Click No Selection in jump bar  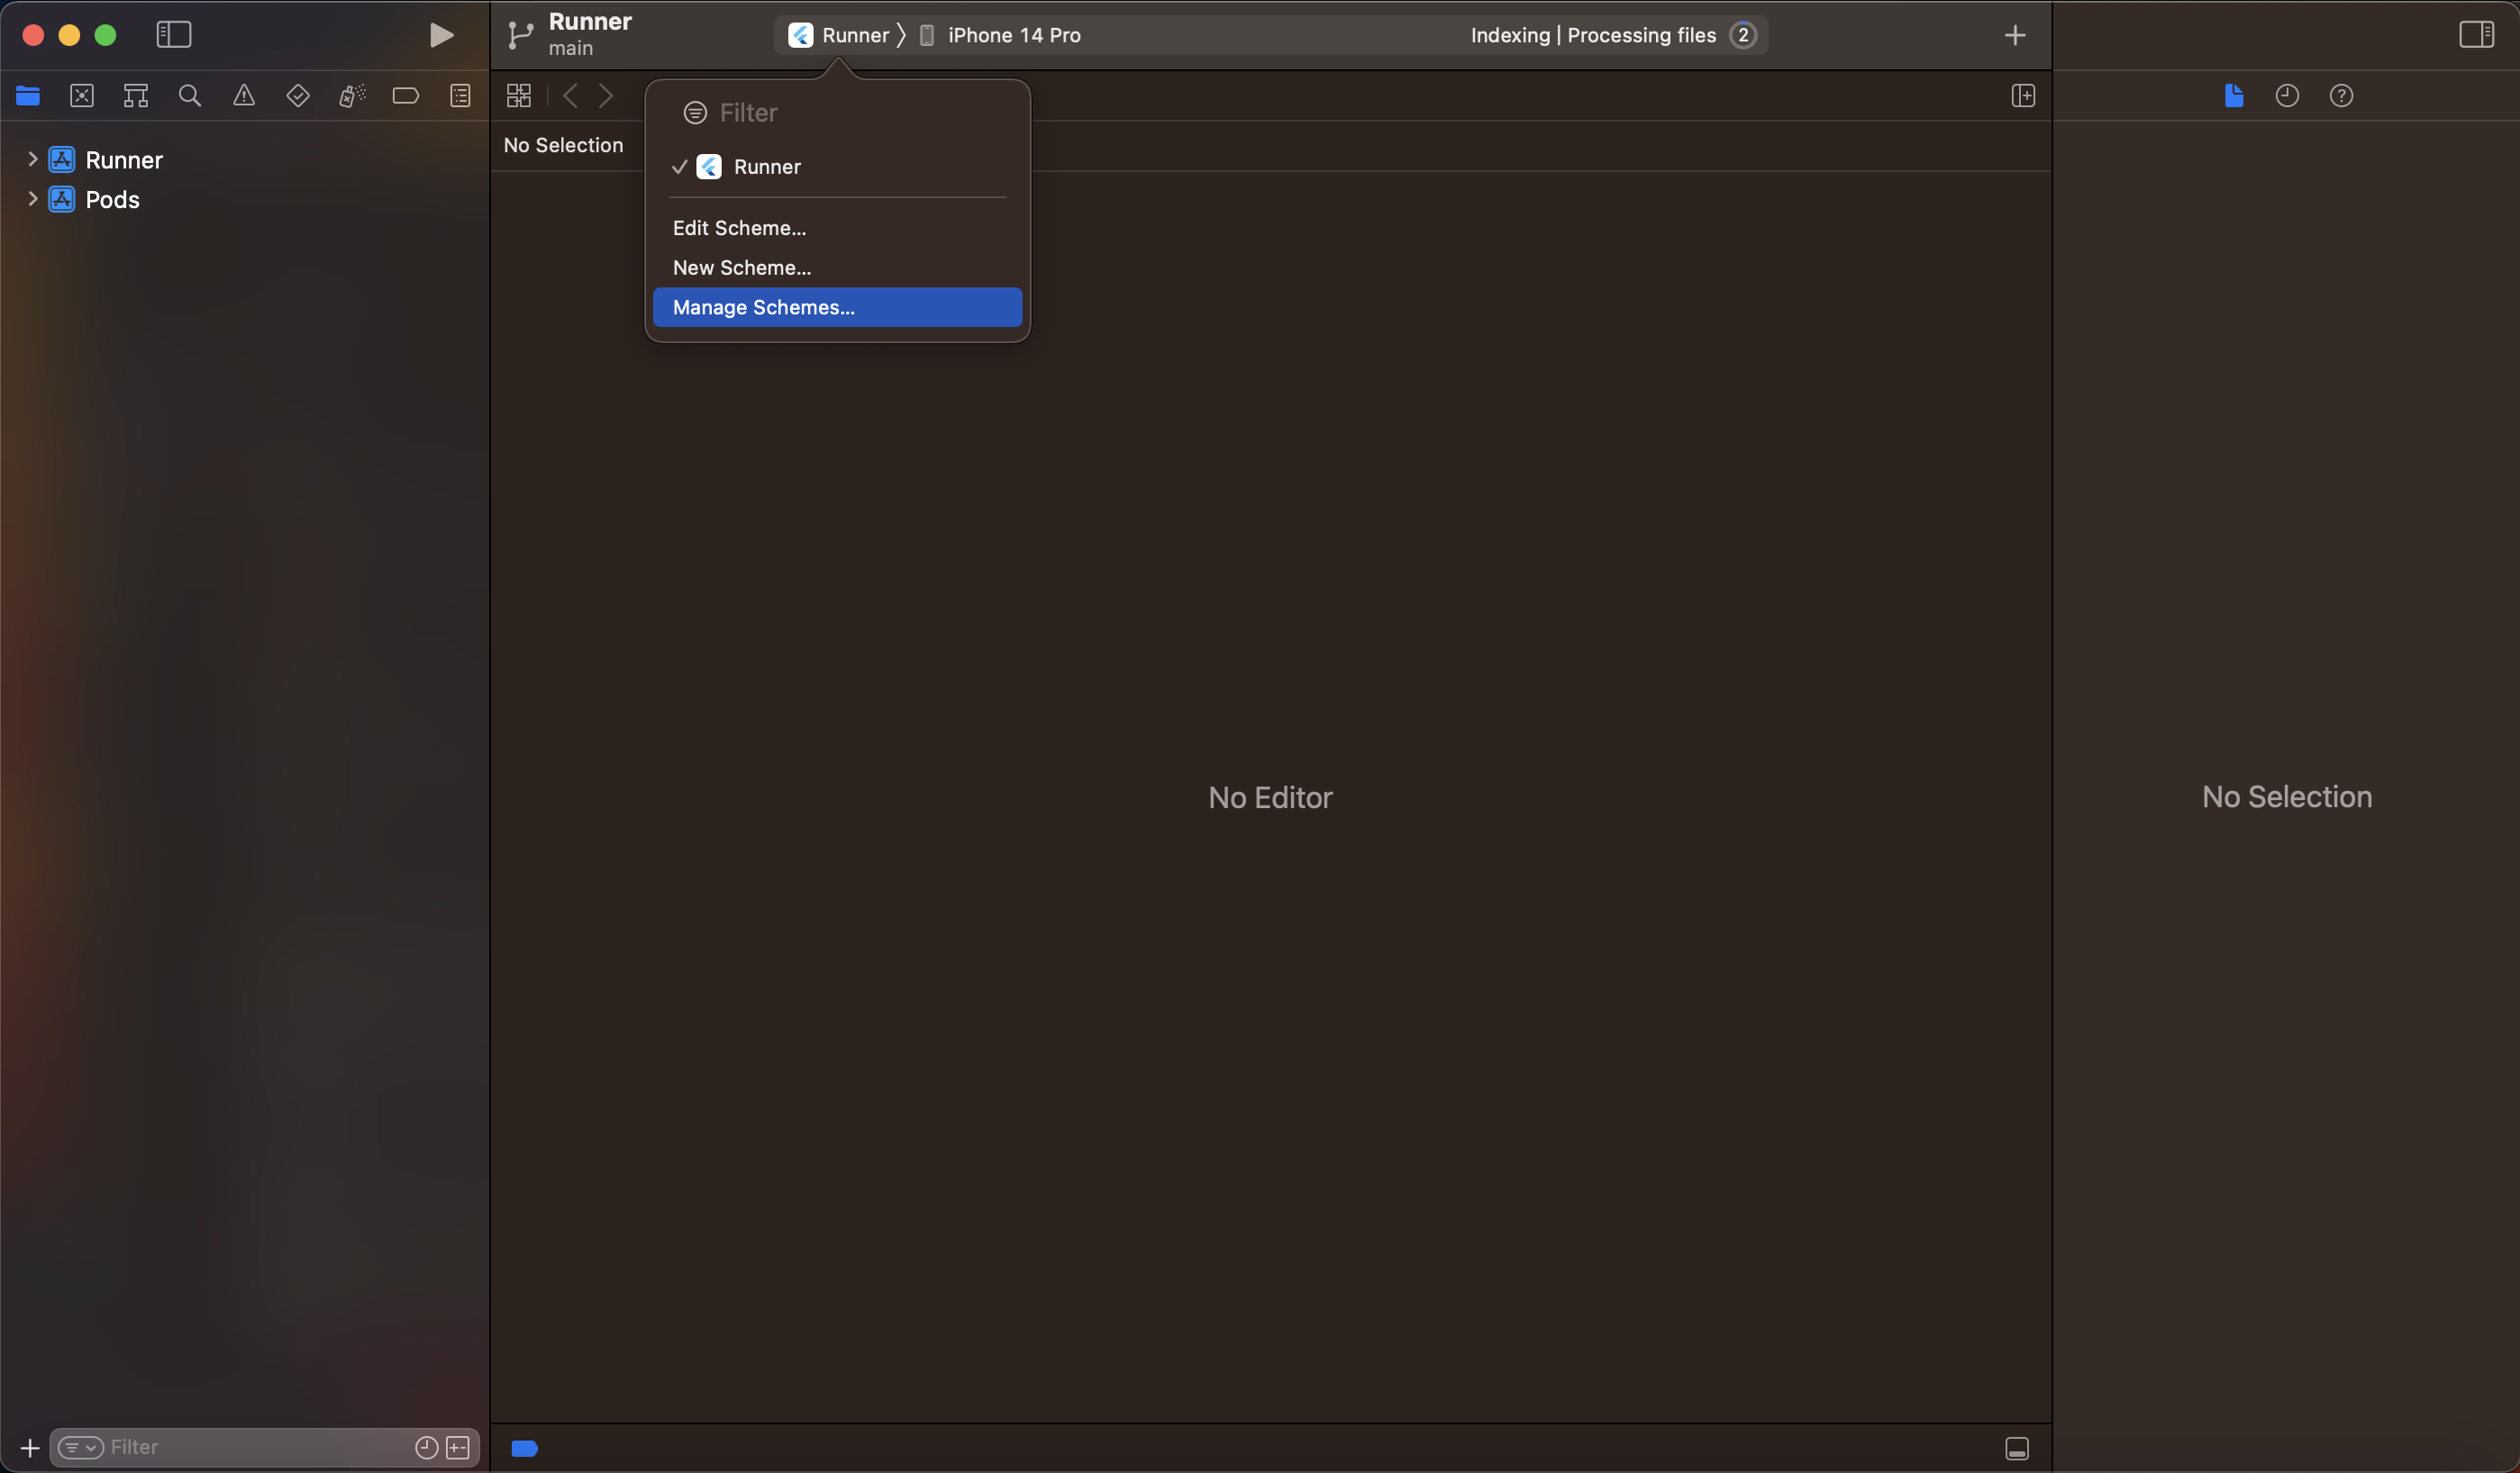[563, 145]
